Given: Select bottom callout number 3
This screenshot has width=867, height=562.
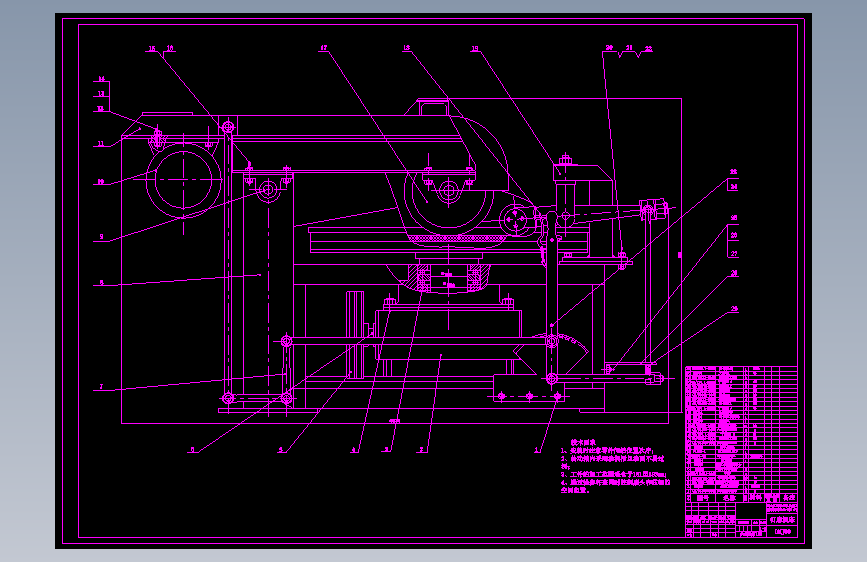Looking at the screenshot, I should click(x=387, y=450).
